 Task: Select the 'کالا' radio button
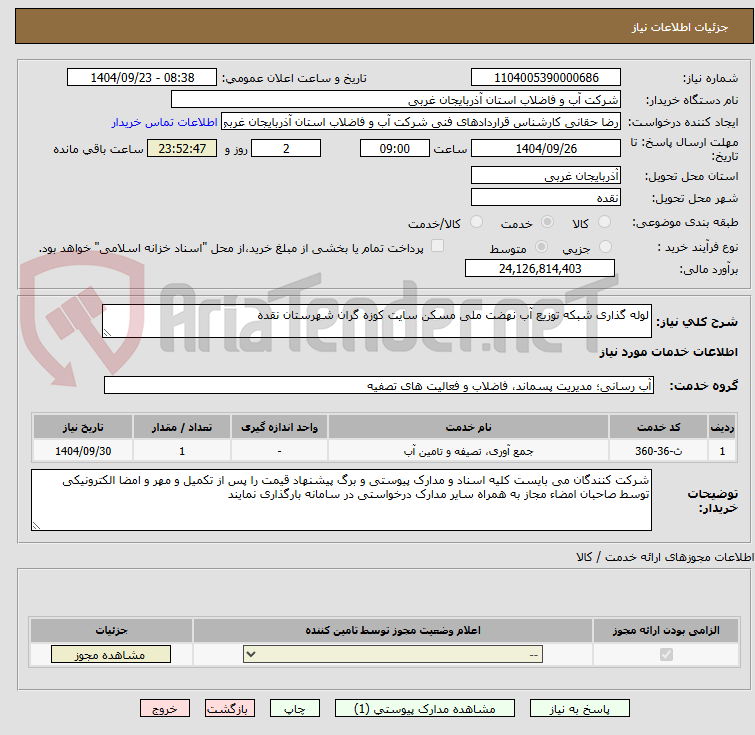(604, 222)
